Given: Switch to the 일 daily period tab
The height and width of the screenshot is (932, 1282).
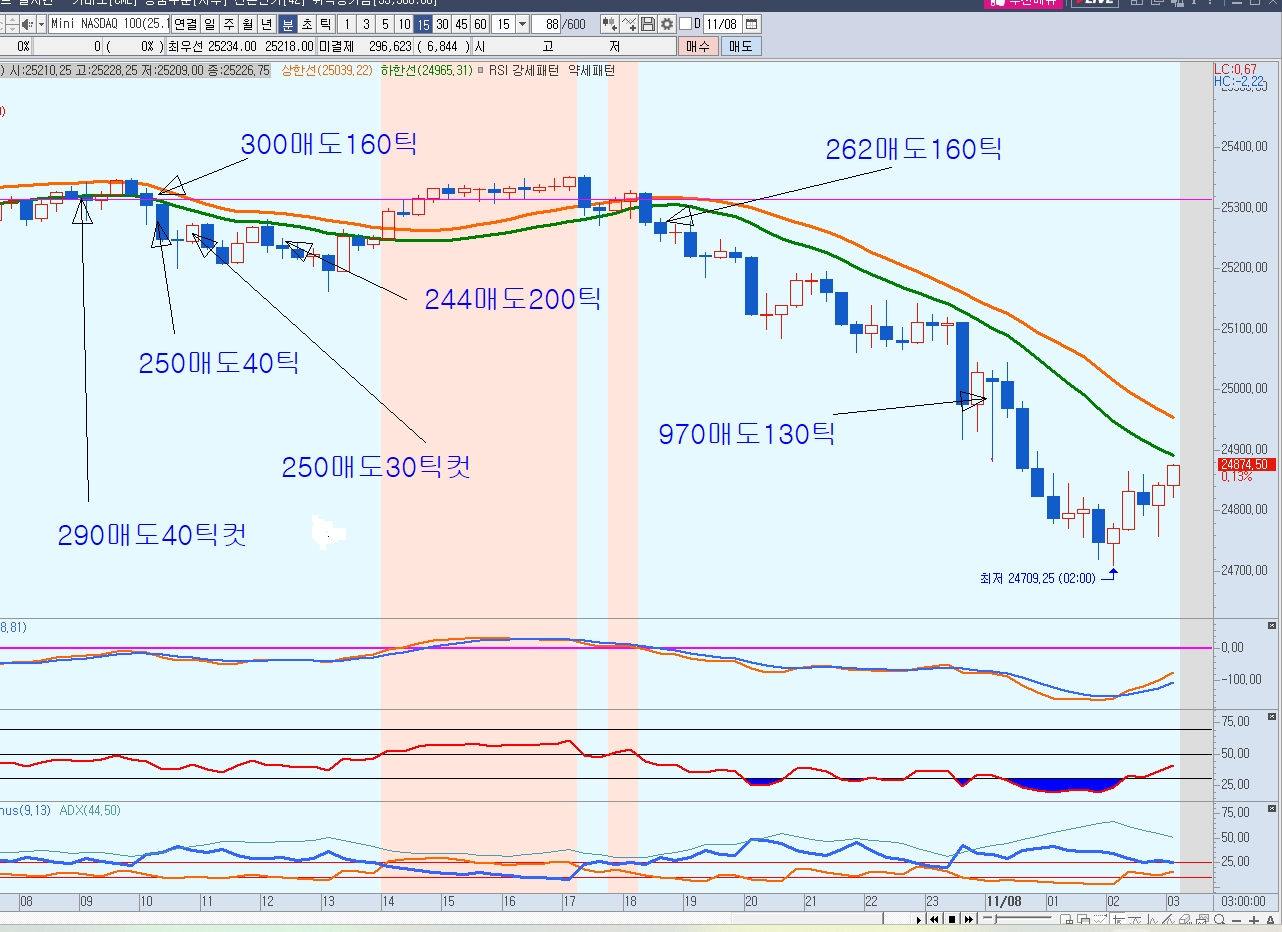Looking at the screenshot, I should pos(209,23).
